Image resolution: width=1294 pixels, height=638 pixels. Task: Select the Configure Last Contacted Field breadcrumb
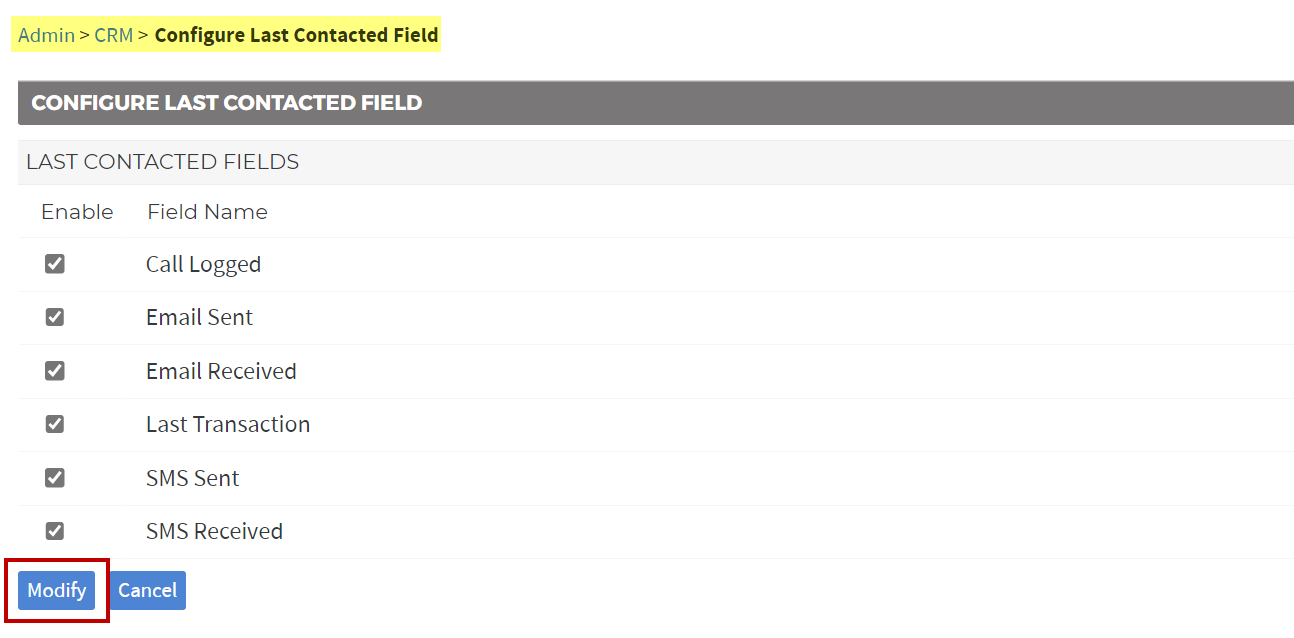pos(296,35)
